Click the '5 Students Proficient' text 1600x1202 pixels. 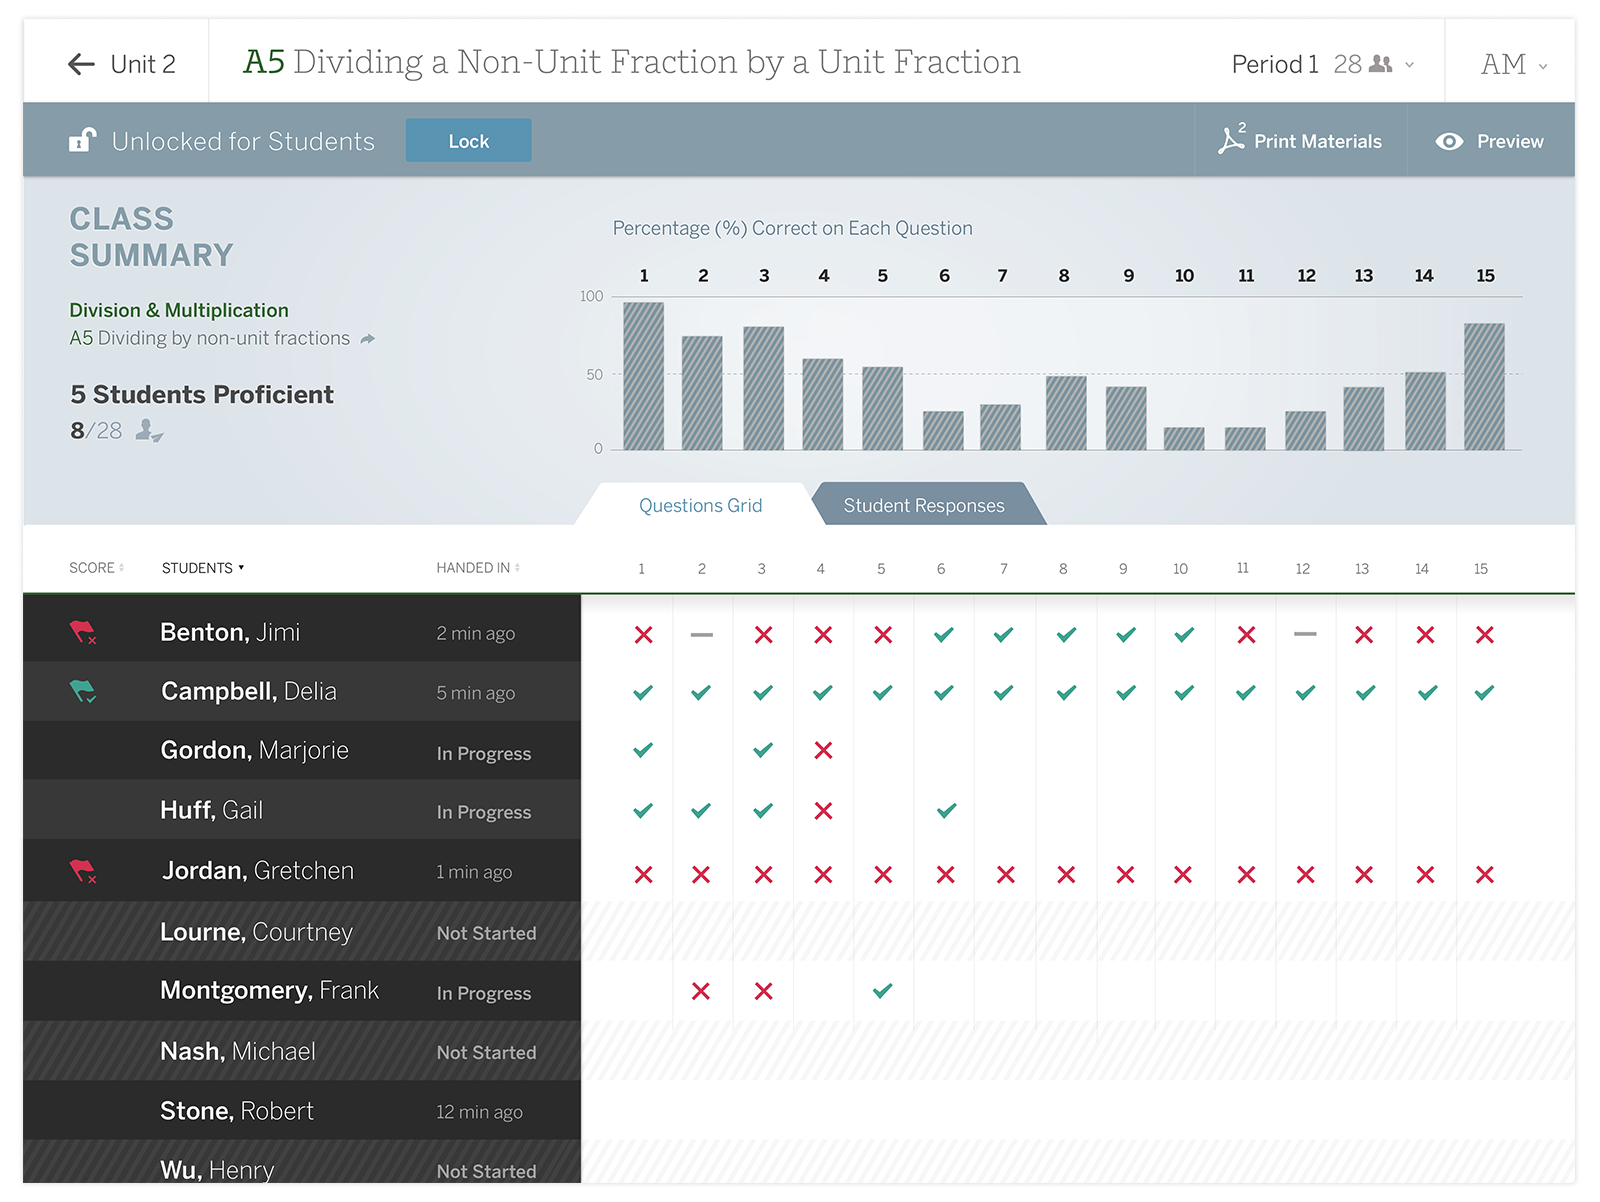click(x=202, y=394)
